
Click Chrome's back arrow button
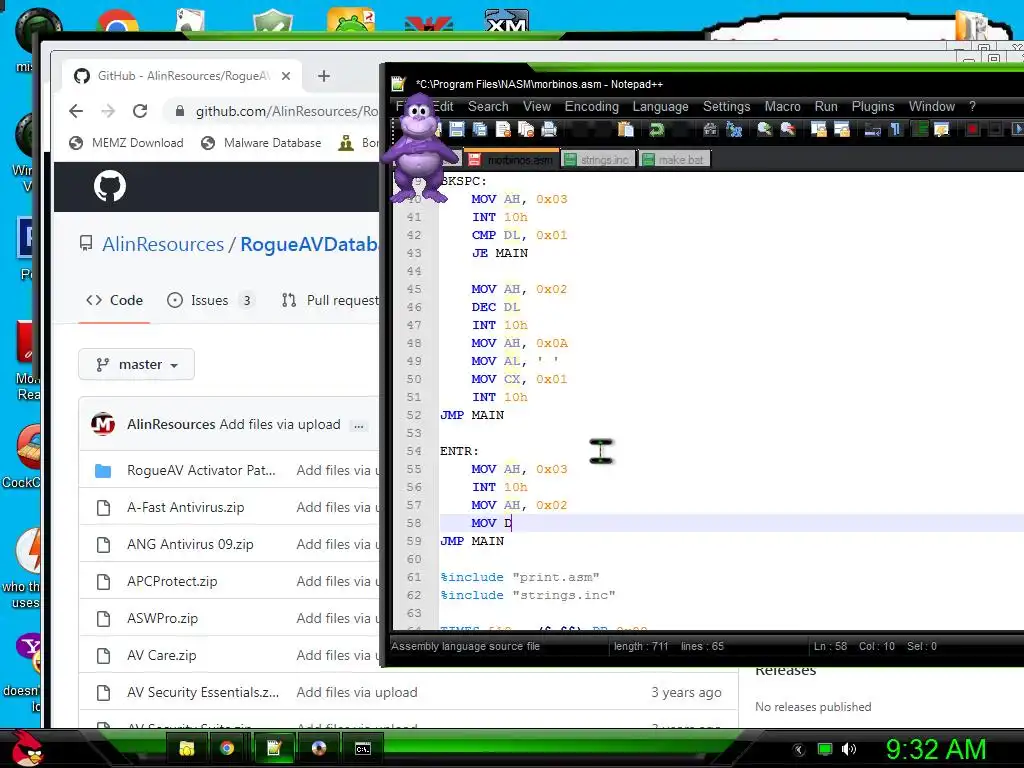[76, 111]
